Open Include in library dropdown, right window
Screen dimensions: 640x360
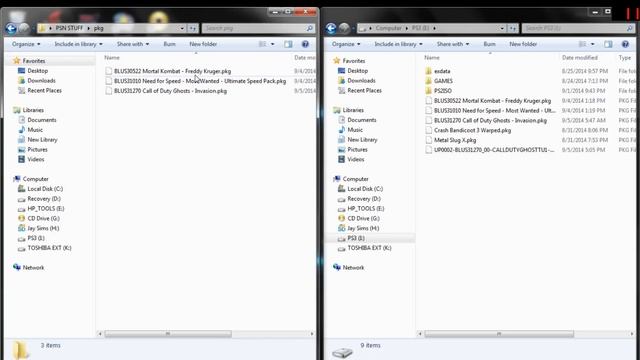(398, 44)
